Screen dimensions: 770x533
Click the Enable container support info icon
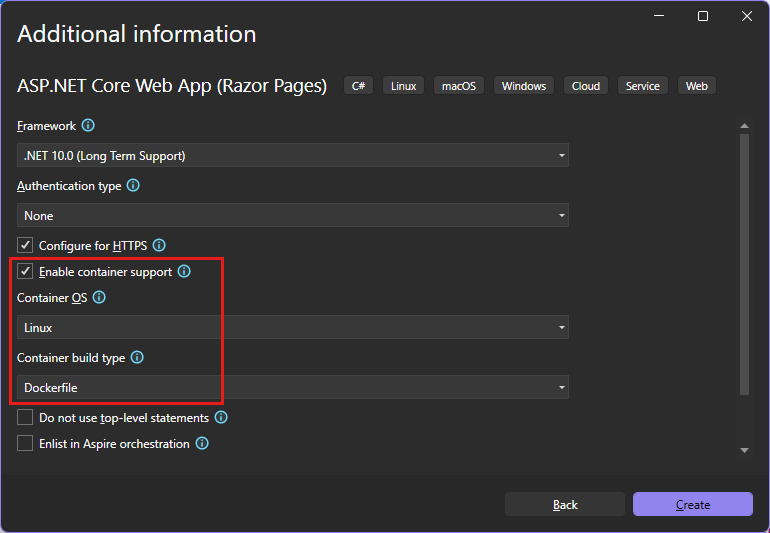pyautogui.click(x=184, y=271)
